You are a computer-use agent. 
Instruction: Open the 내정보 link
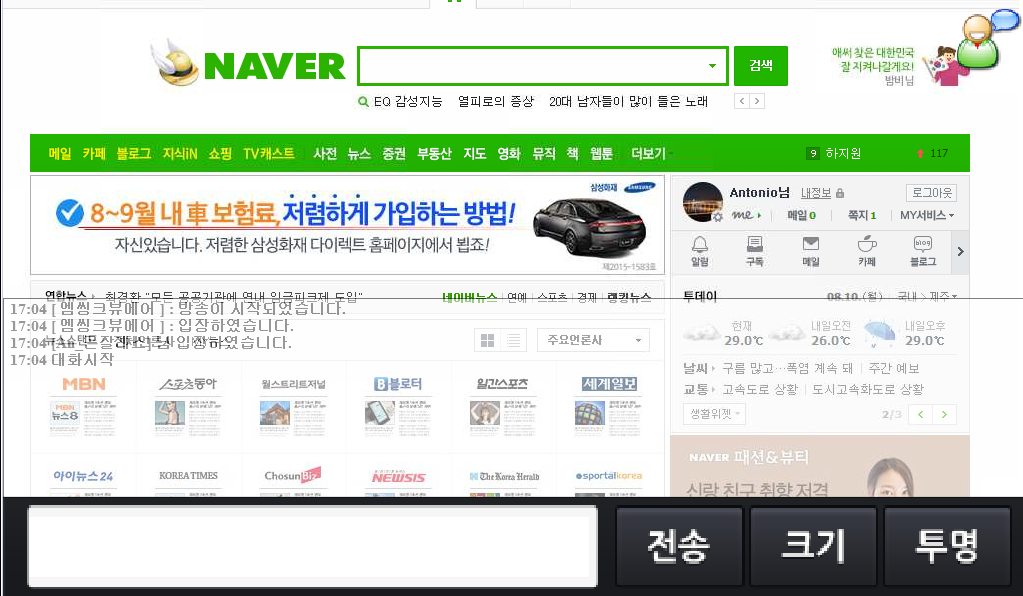click(x=816, y=193)
